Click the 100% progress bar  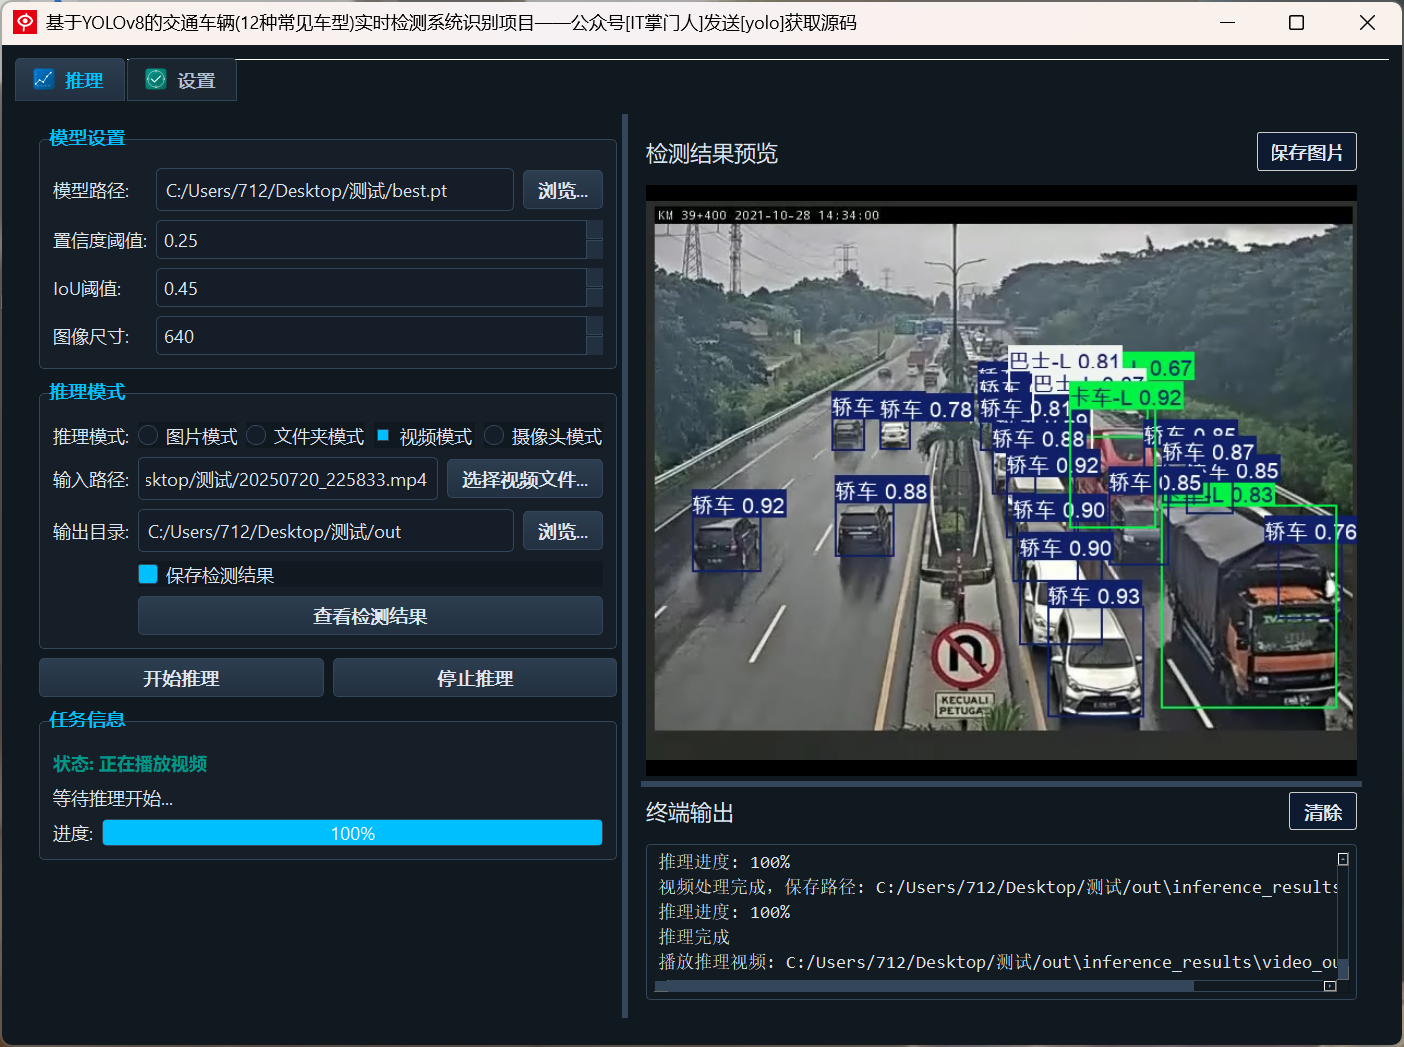(352, 832)
